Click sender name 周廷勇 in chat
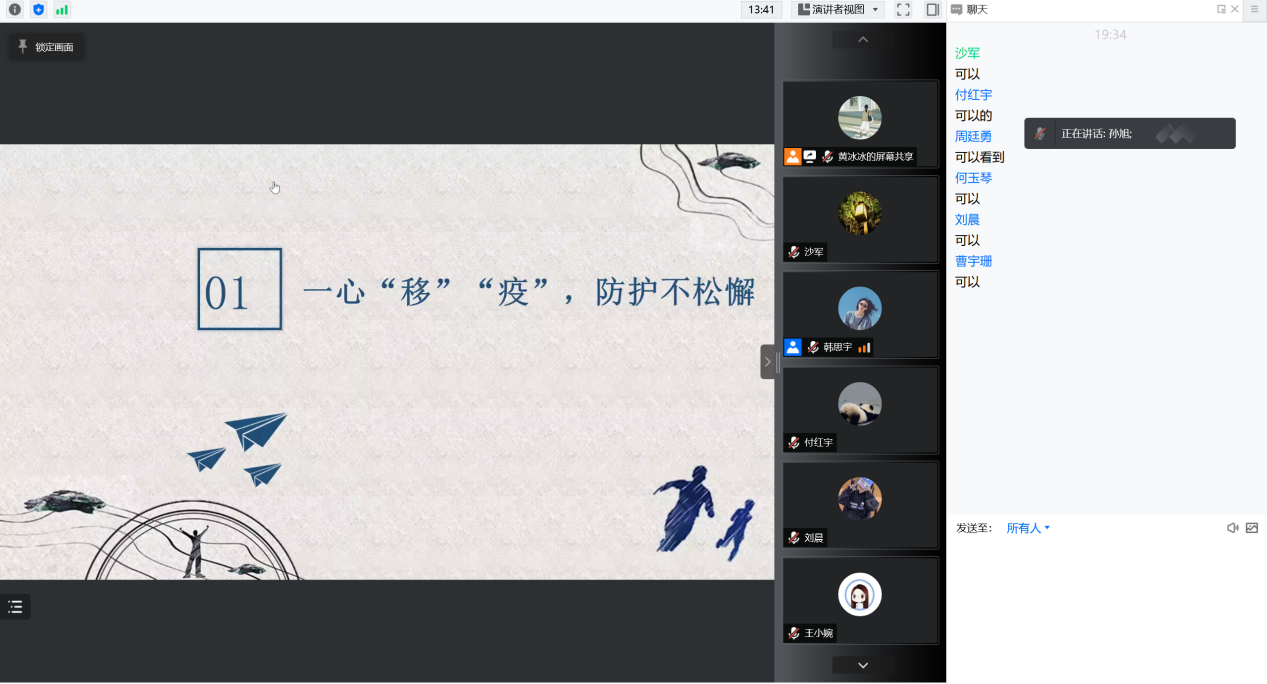Screen dimensions: 1267x684 pyautogui.click(x=973, y=137)
